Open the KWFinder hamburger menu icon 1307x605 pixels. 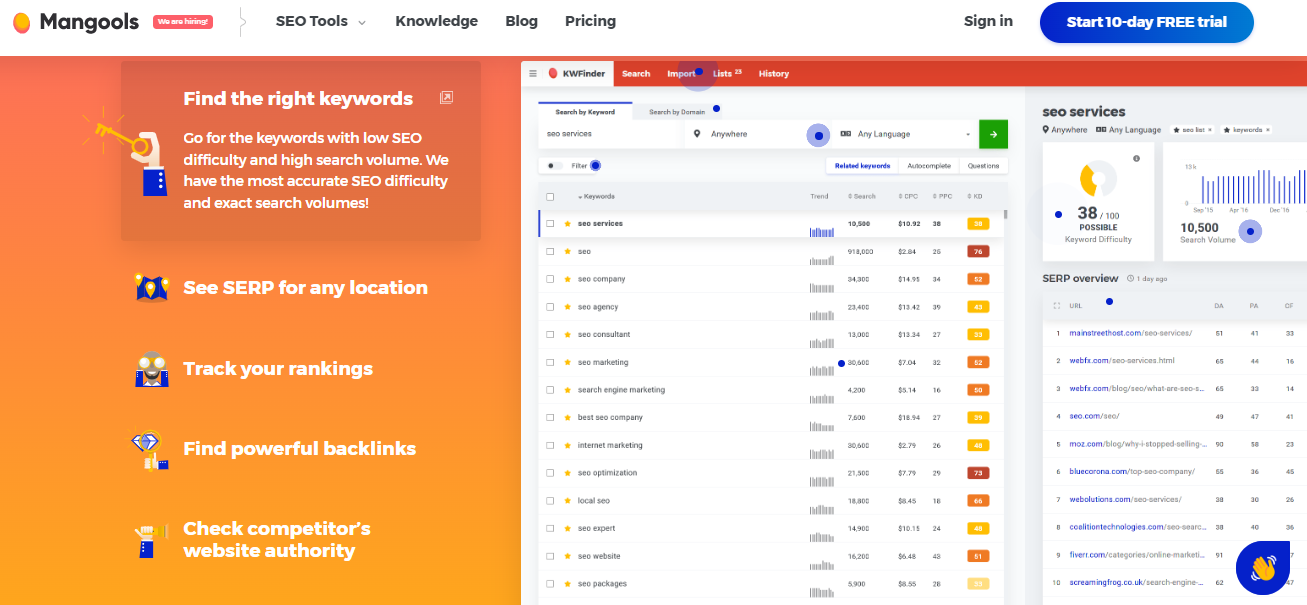pyautogui.click(x=533, y=73)
